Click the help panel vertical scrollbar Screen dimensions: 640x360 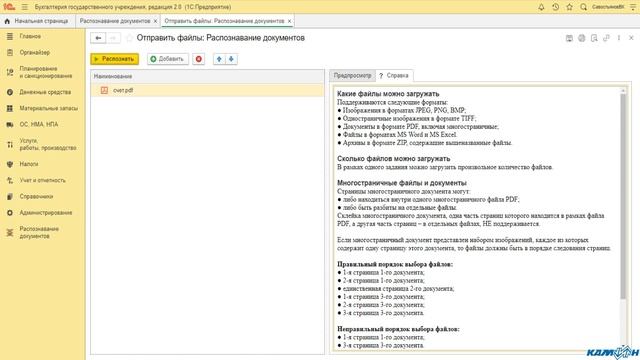coord(623,196)
